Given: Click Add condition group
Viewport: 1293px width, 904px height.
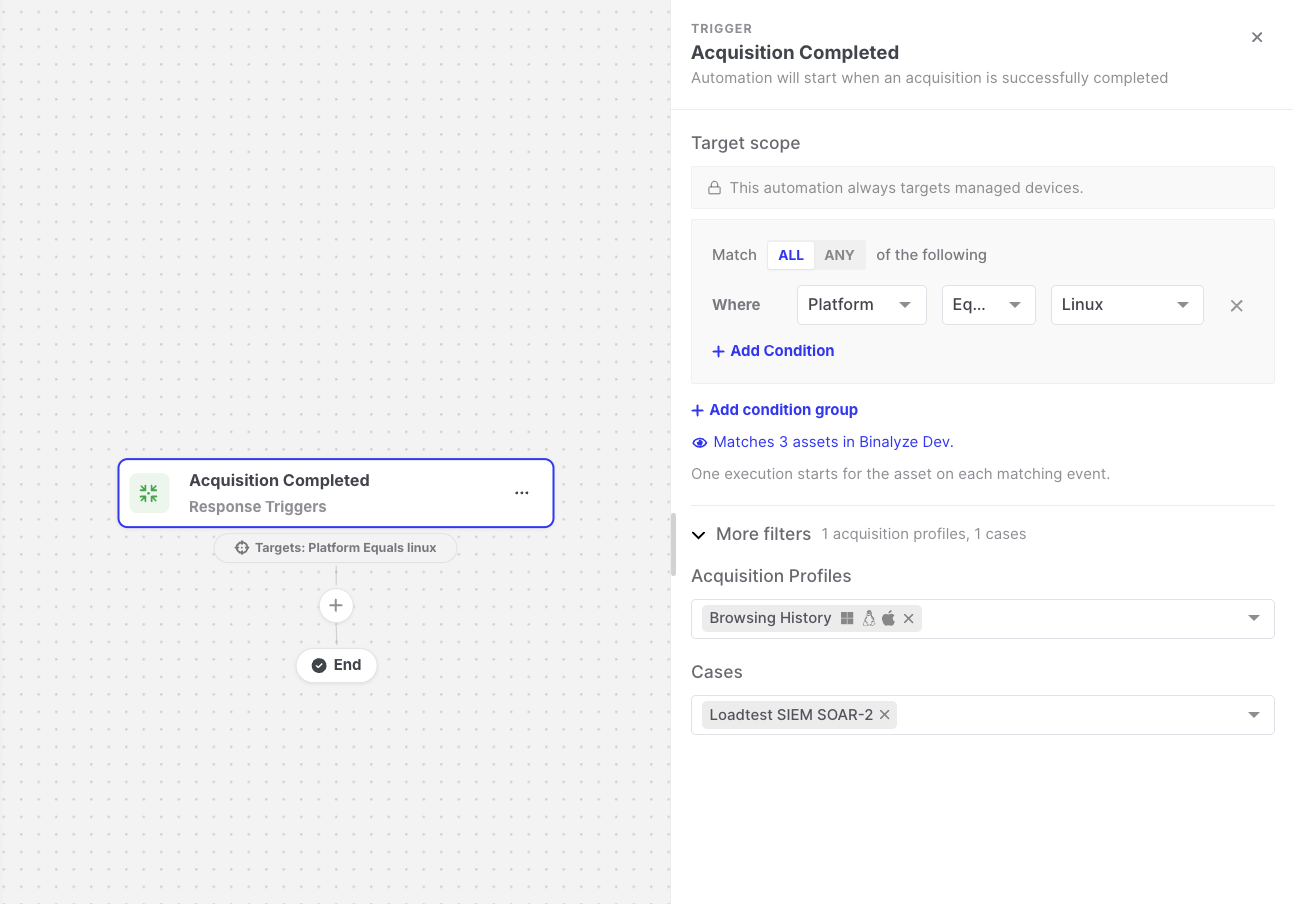Looking at the screenshot, I should [x=775, y=410].
